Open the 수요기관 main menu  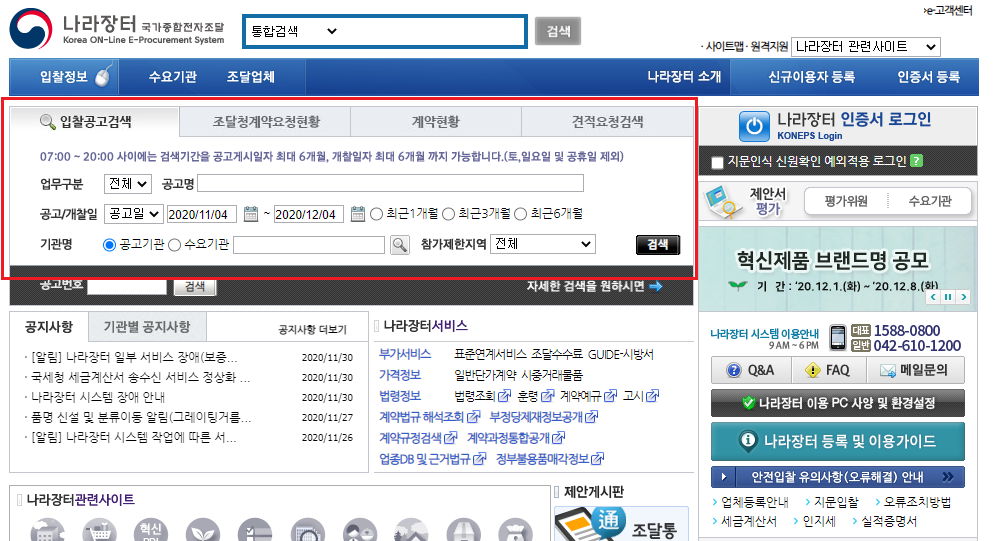tap(172, 77)
